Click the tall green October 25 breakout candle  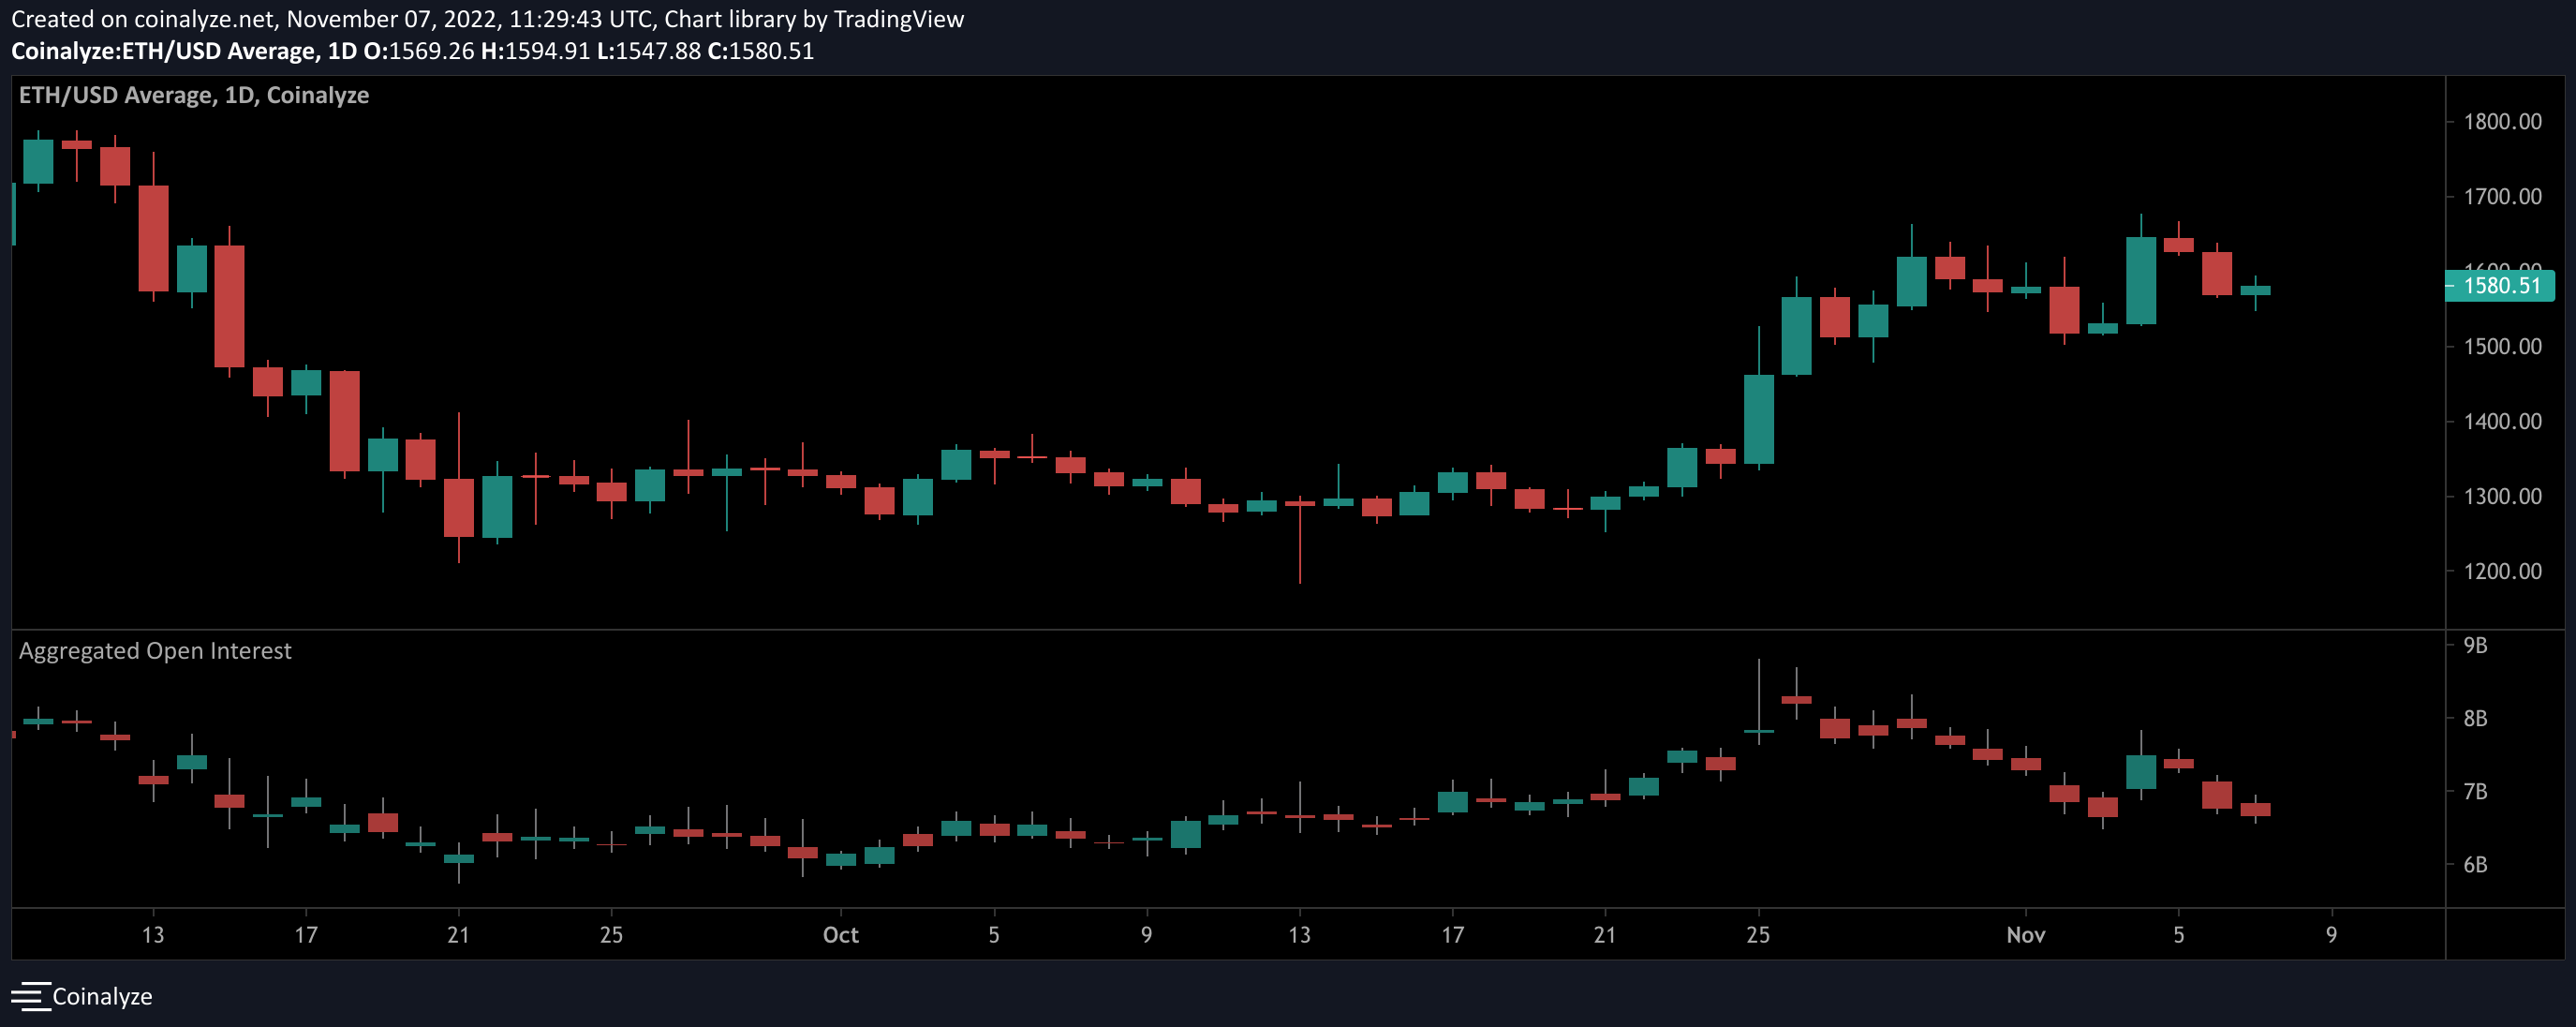1758,419
